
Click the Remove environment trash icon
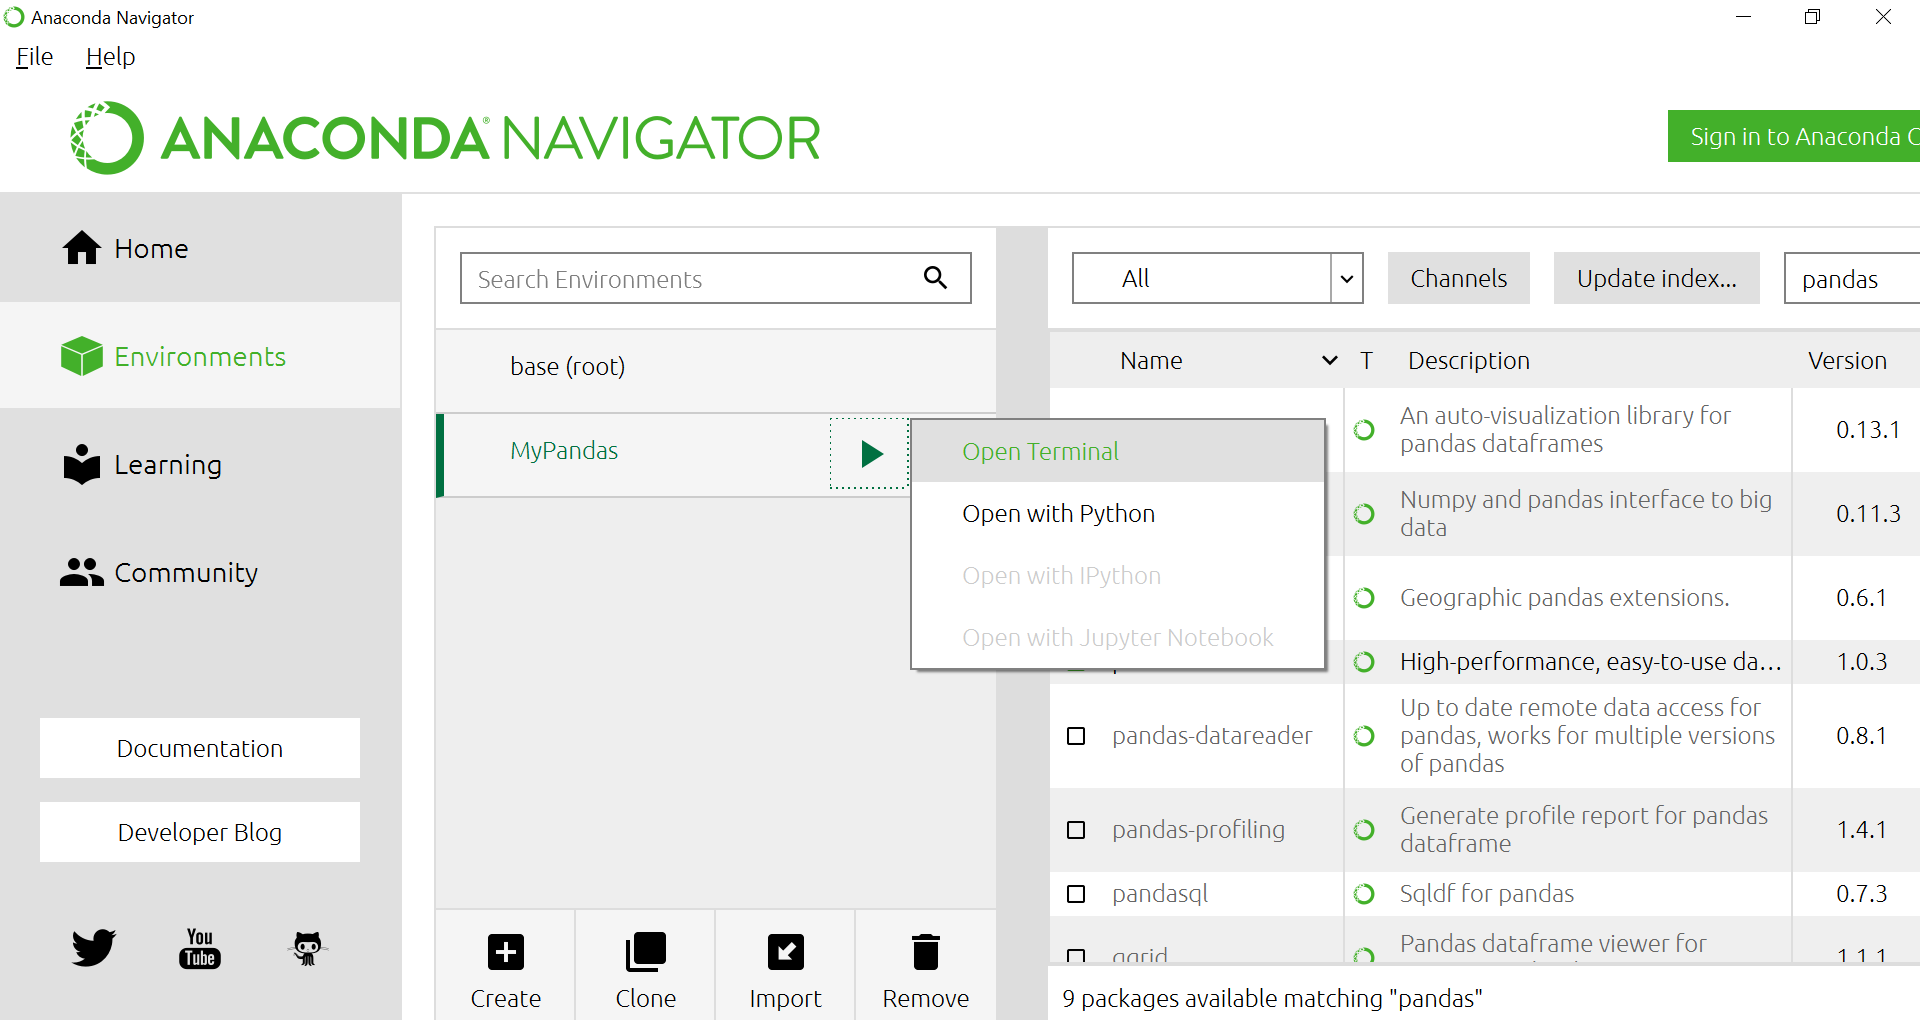925,952
